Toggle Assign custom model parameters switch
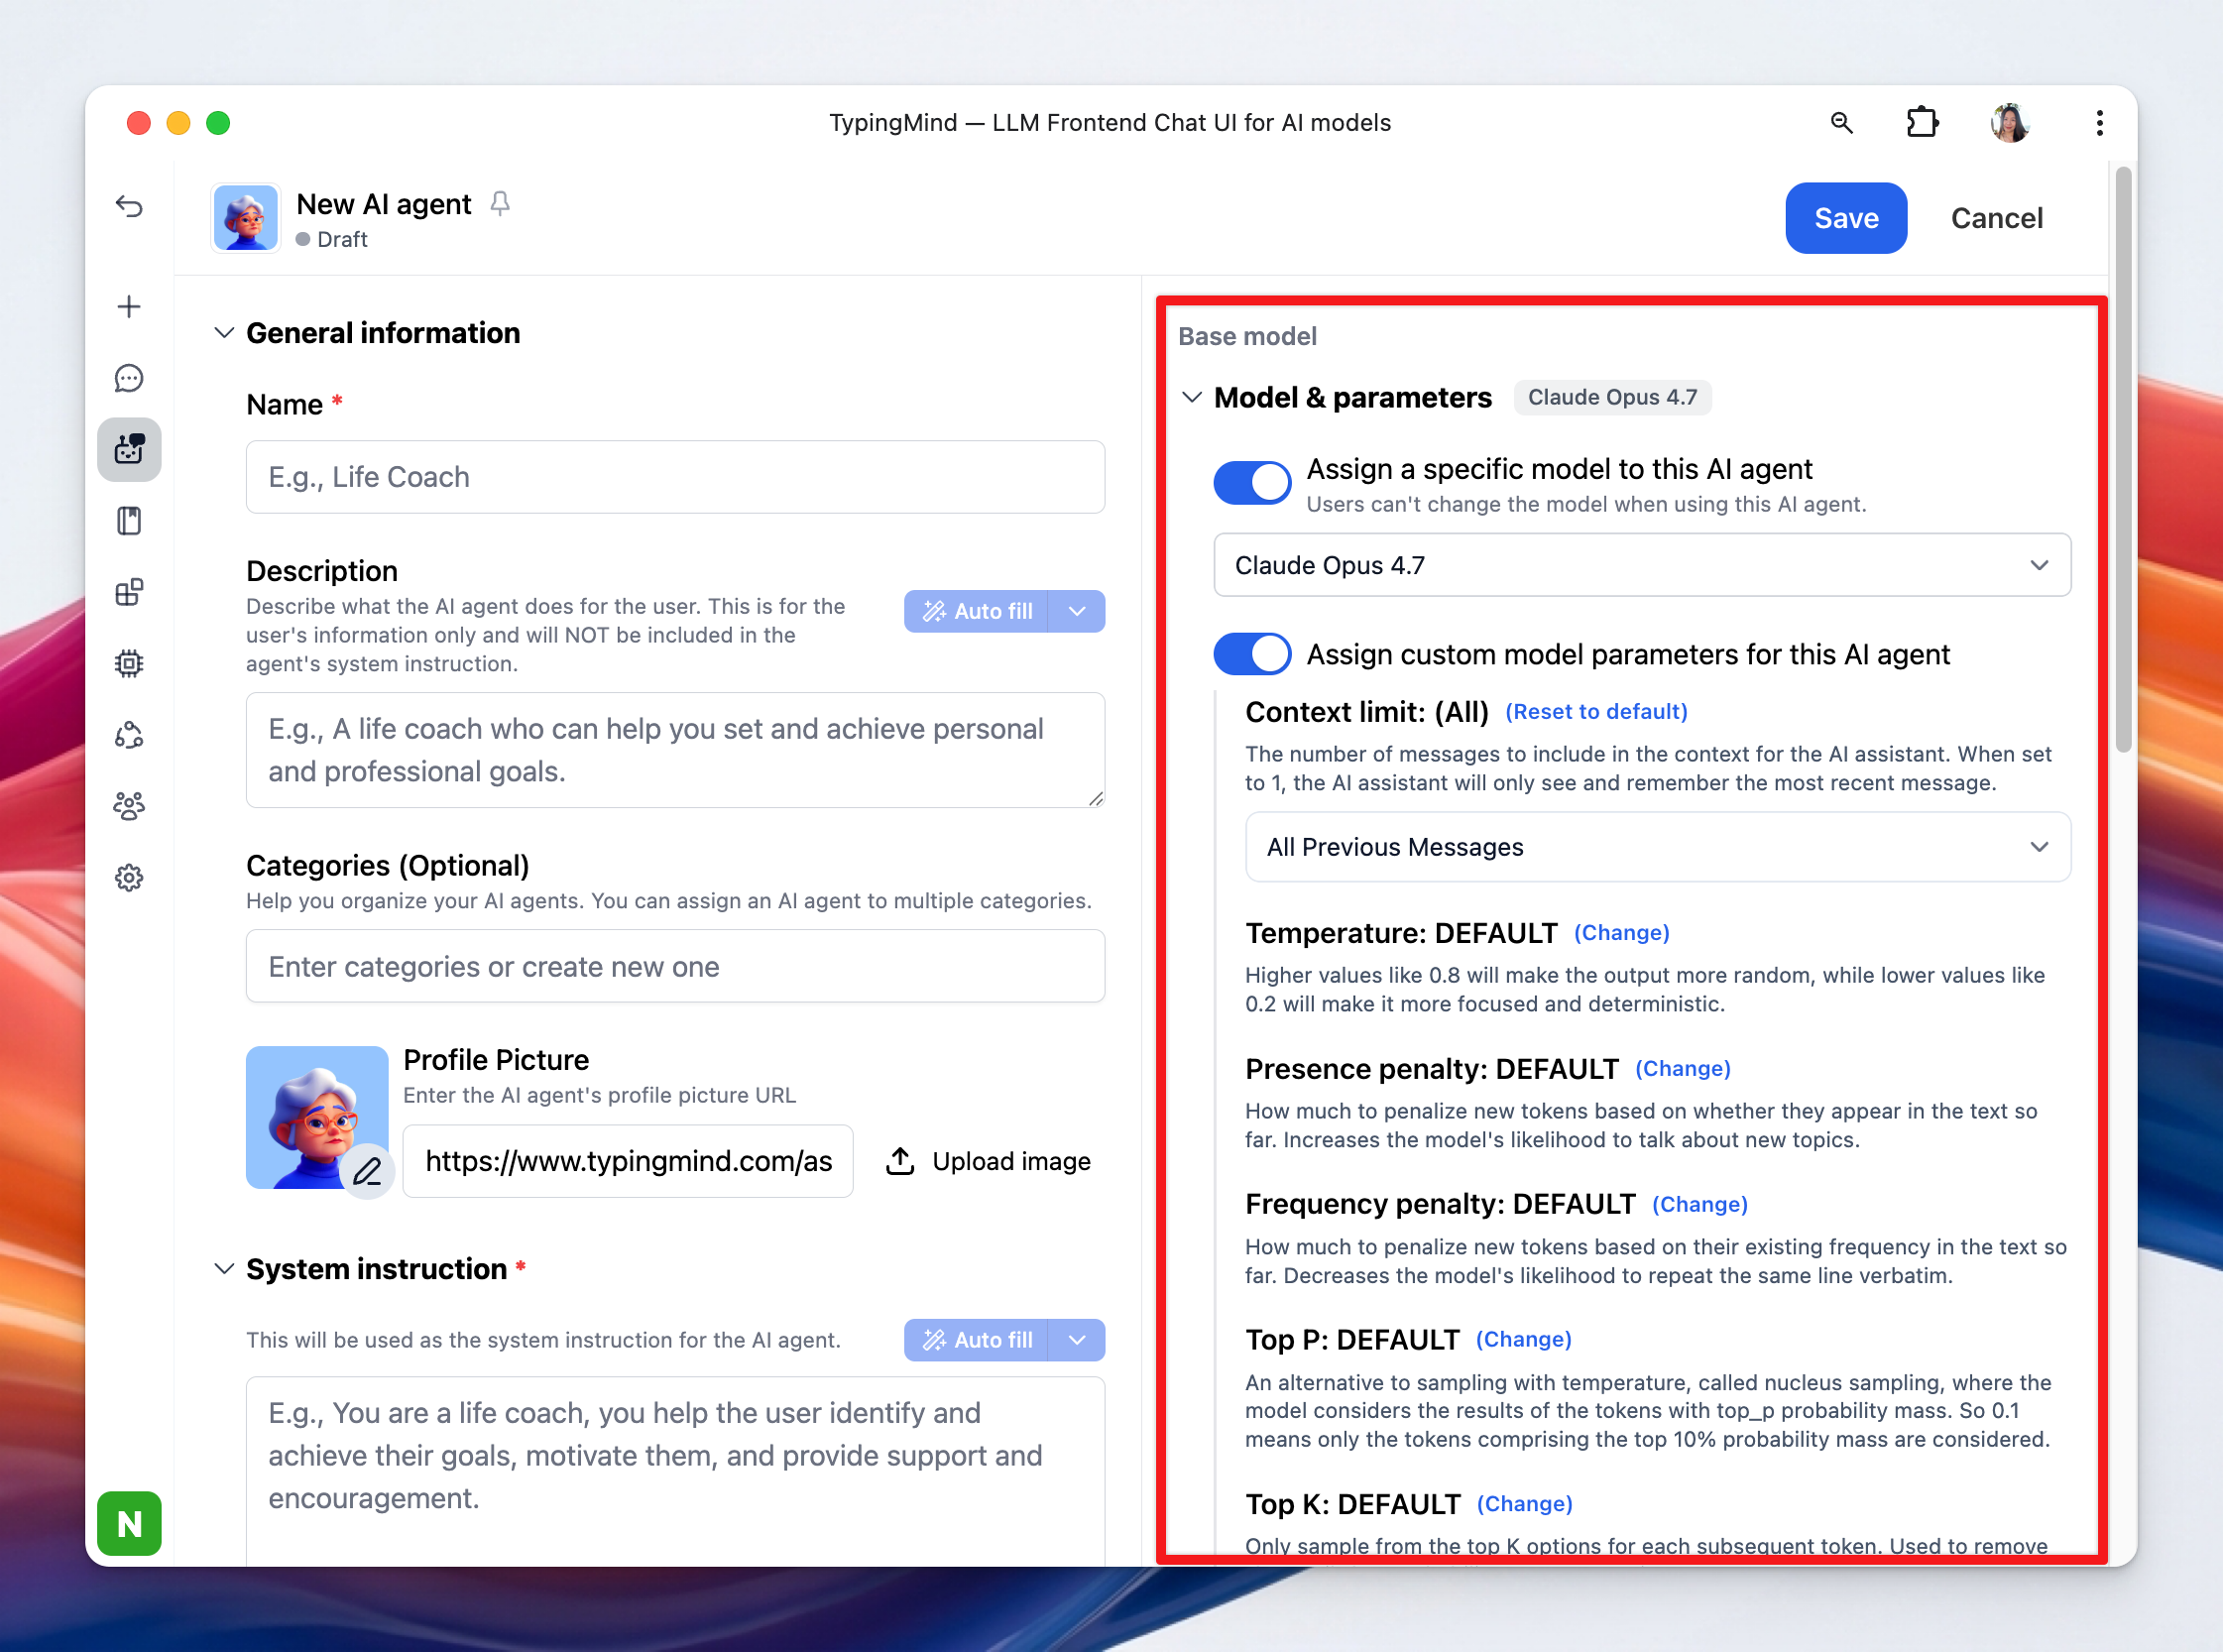Image resolution: width=2223 pixels, height=1652 pixels. [1252, 654]
